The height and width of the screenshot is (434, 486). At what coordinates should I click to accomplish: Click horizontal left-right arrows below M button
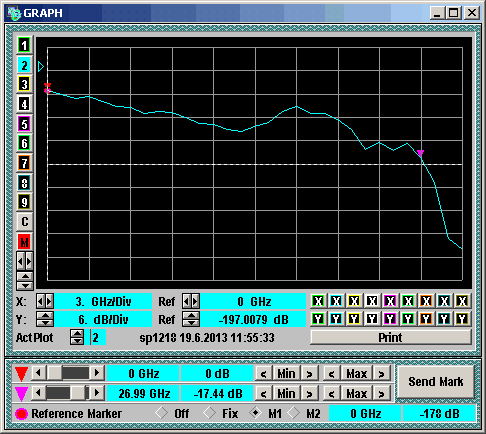point(25,261)
